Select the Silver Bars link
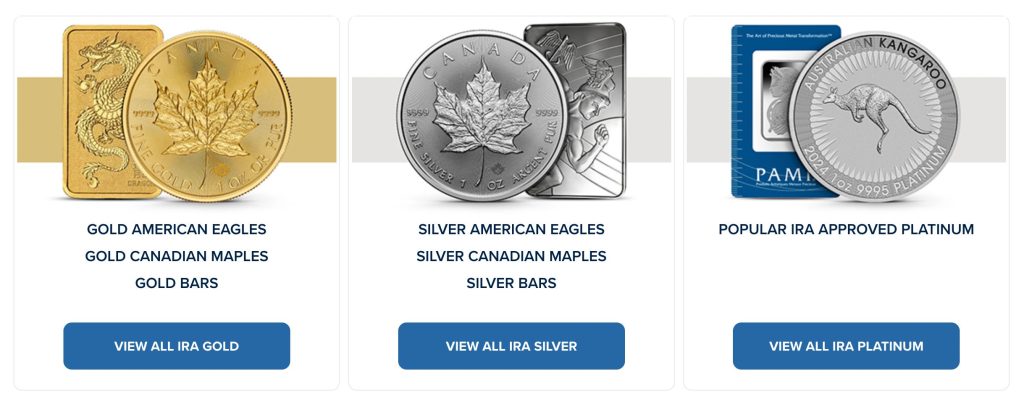The width and height of the screenshot is (1024, 407). click(x=511, y=283)
